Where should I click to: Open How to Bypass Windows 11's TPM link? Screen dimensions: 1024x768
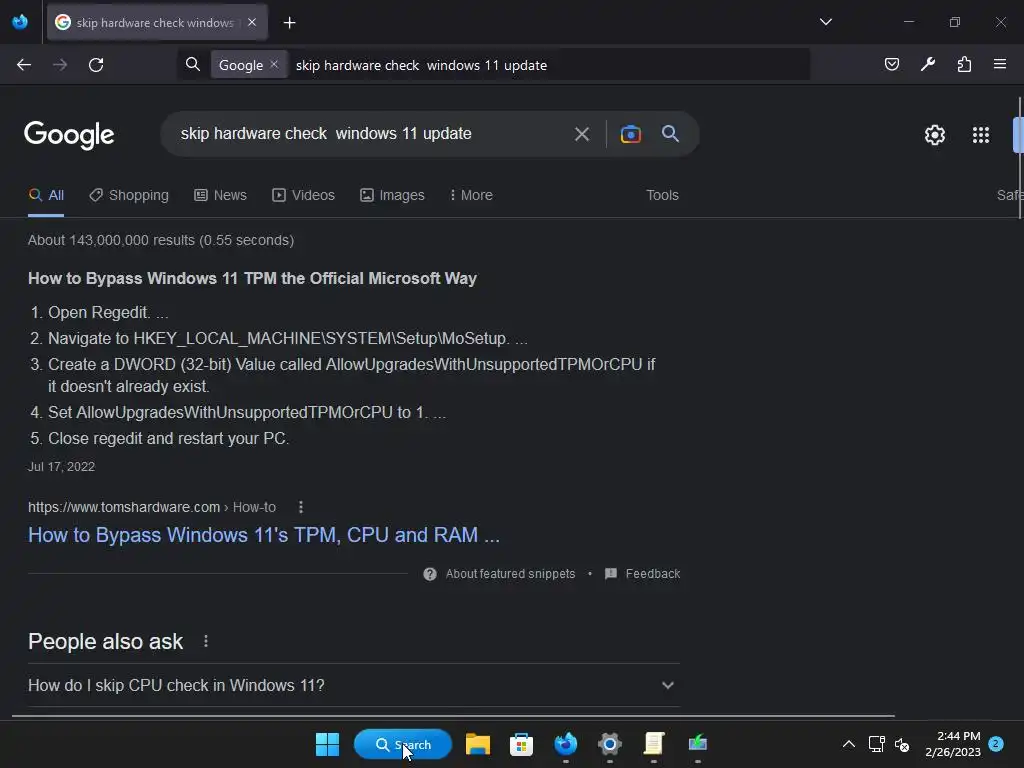(264, 535)
